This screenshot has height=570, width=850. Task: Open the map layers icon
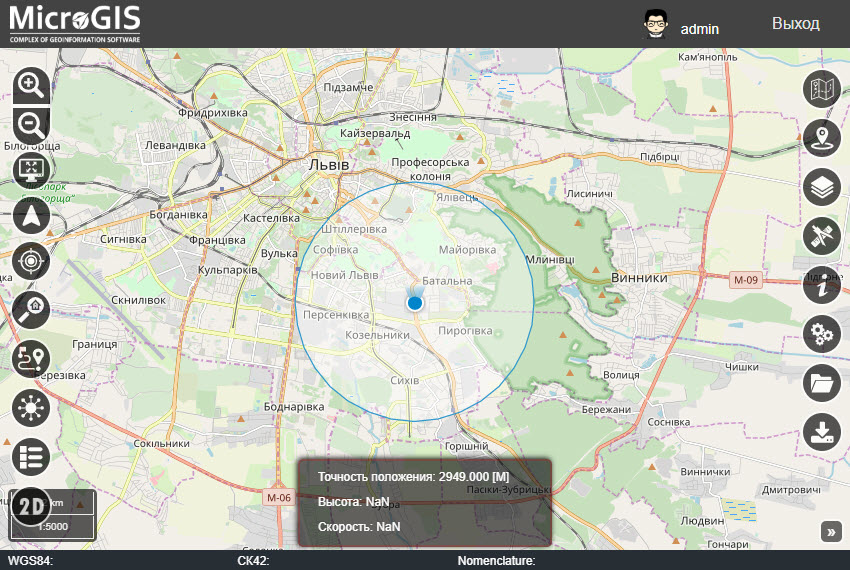pyautogui.click(x=821, y=187)
